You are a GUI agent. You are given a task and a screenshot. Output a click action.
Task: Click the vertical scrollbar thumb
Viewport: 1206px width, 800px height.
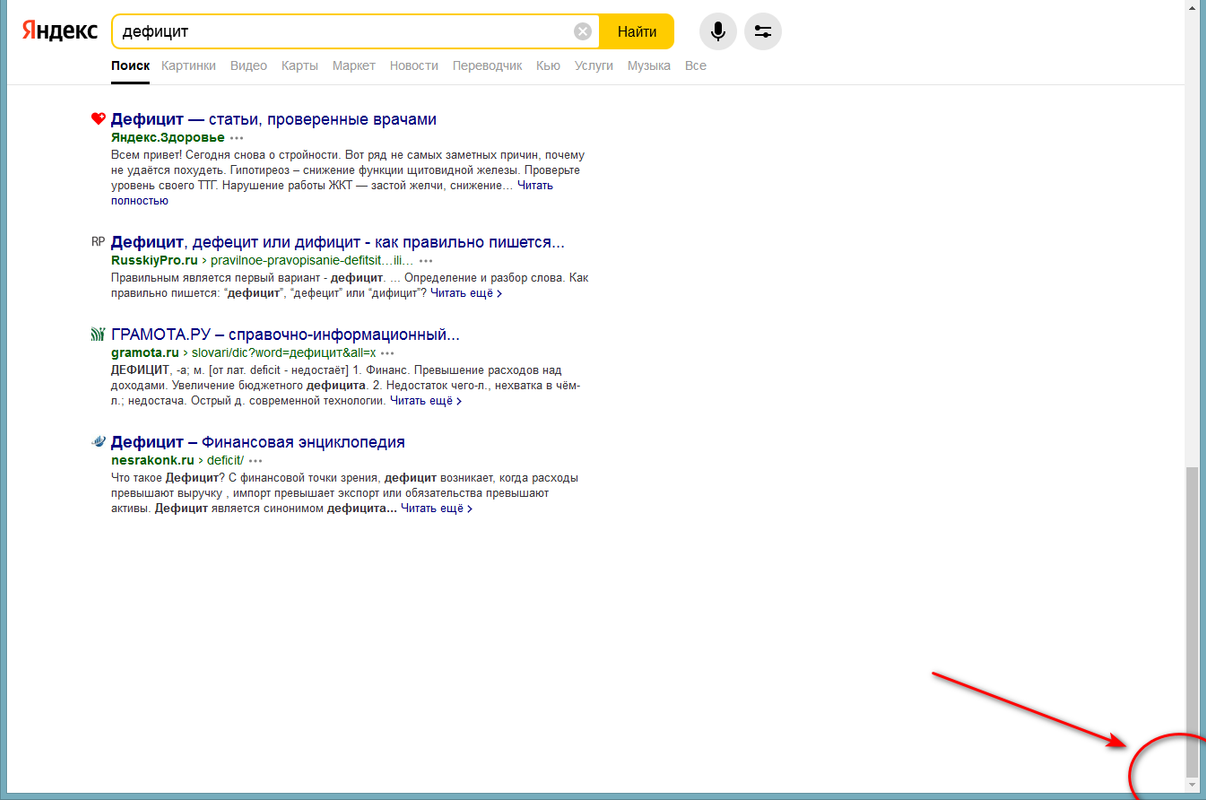pos(1191,621)
